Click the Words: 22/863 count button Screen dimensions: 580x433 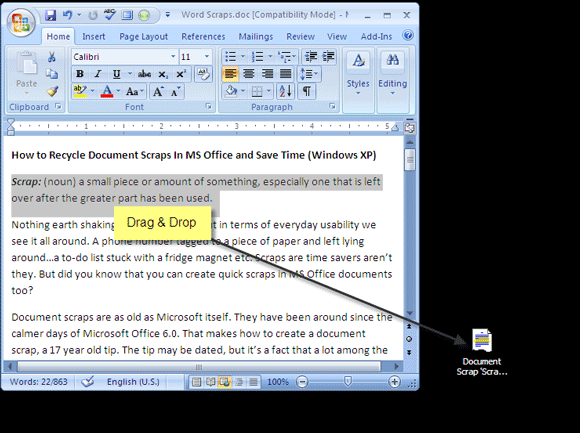(38, 382)
